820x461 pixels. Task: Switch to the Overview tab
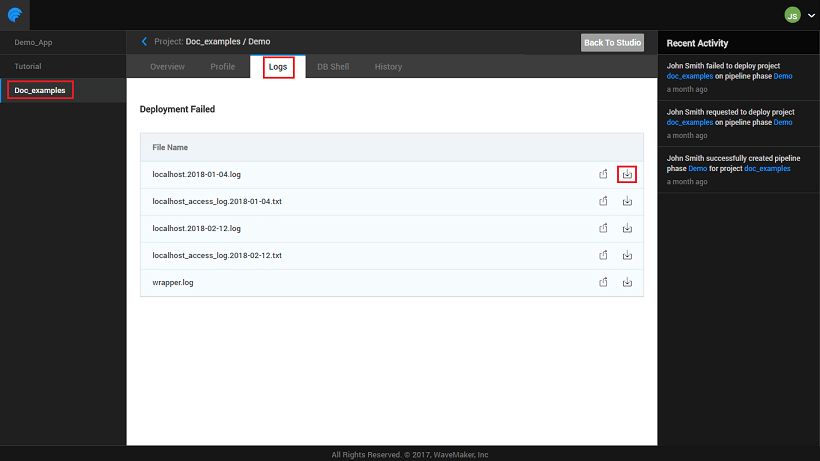click(x=167, y=67)
